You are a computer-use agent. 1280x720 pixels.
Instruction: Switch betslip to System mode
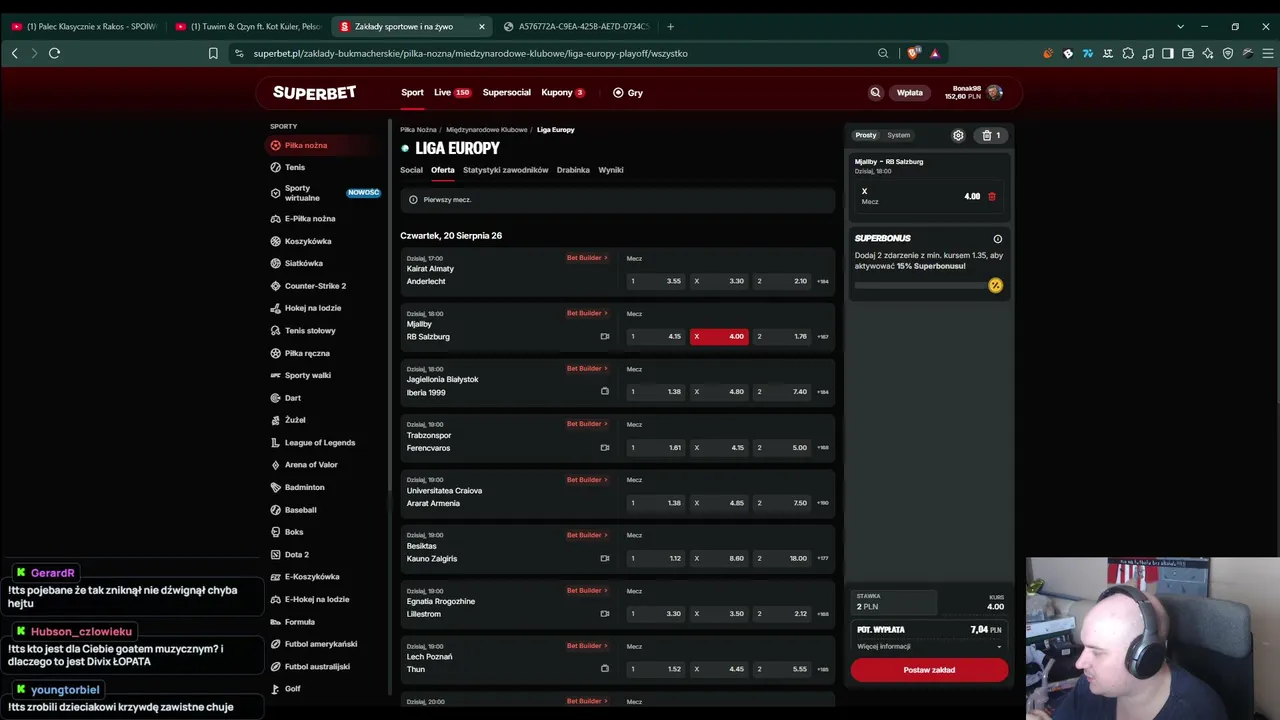(899, 135)
